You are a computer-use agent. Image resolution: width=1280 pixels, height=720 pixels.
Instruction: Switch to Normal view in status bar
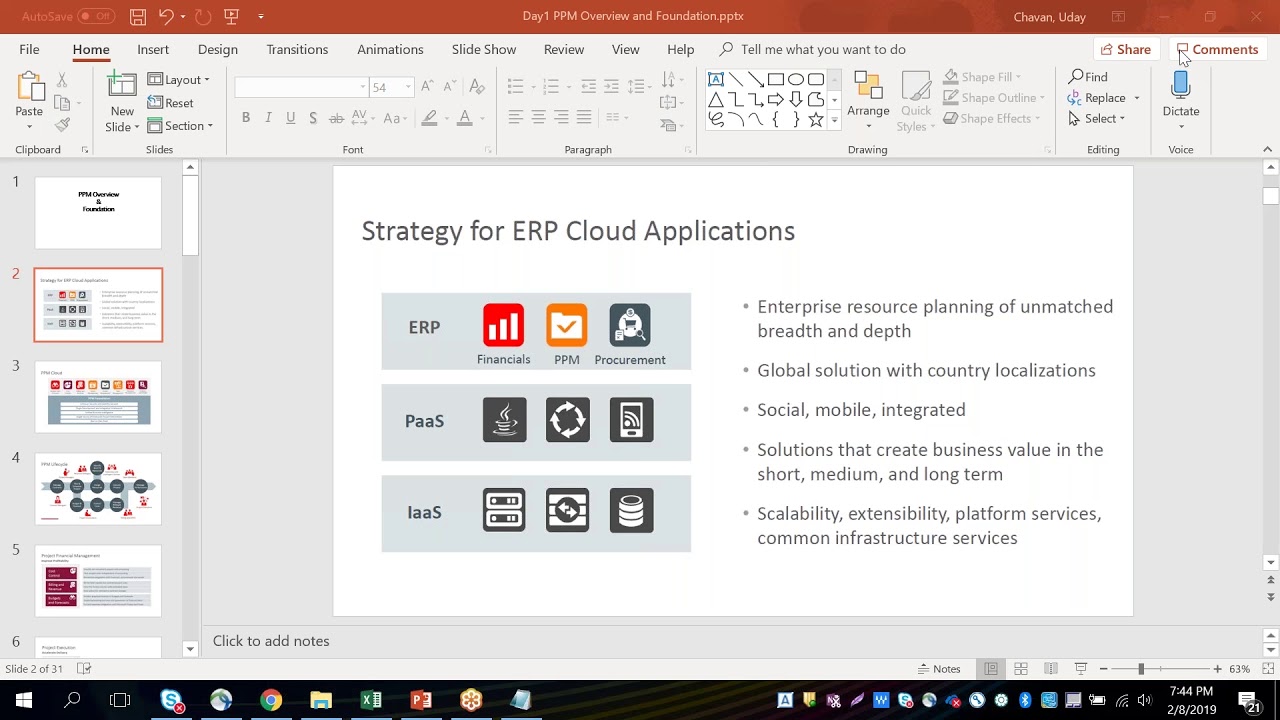(x=991, y=669)
